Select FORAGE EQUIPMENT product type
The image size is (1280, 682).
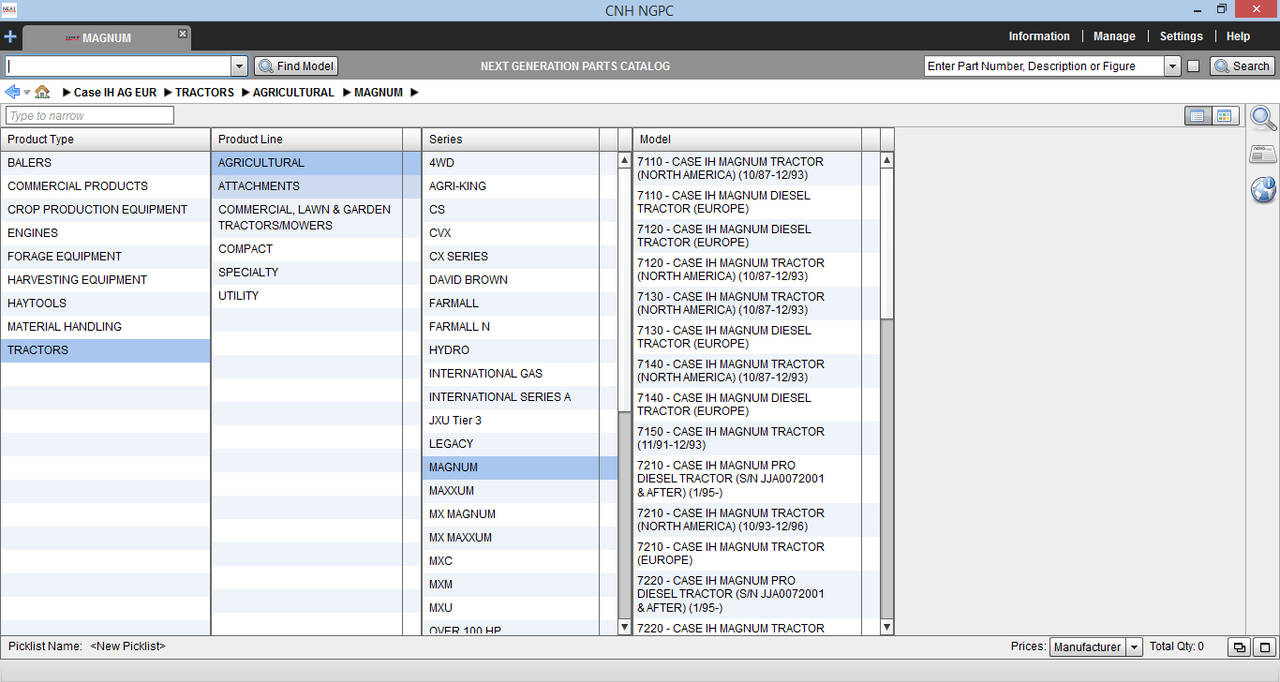[105, 256]
